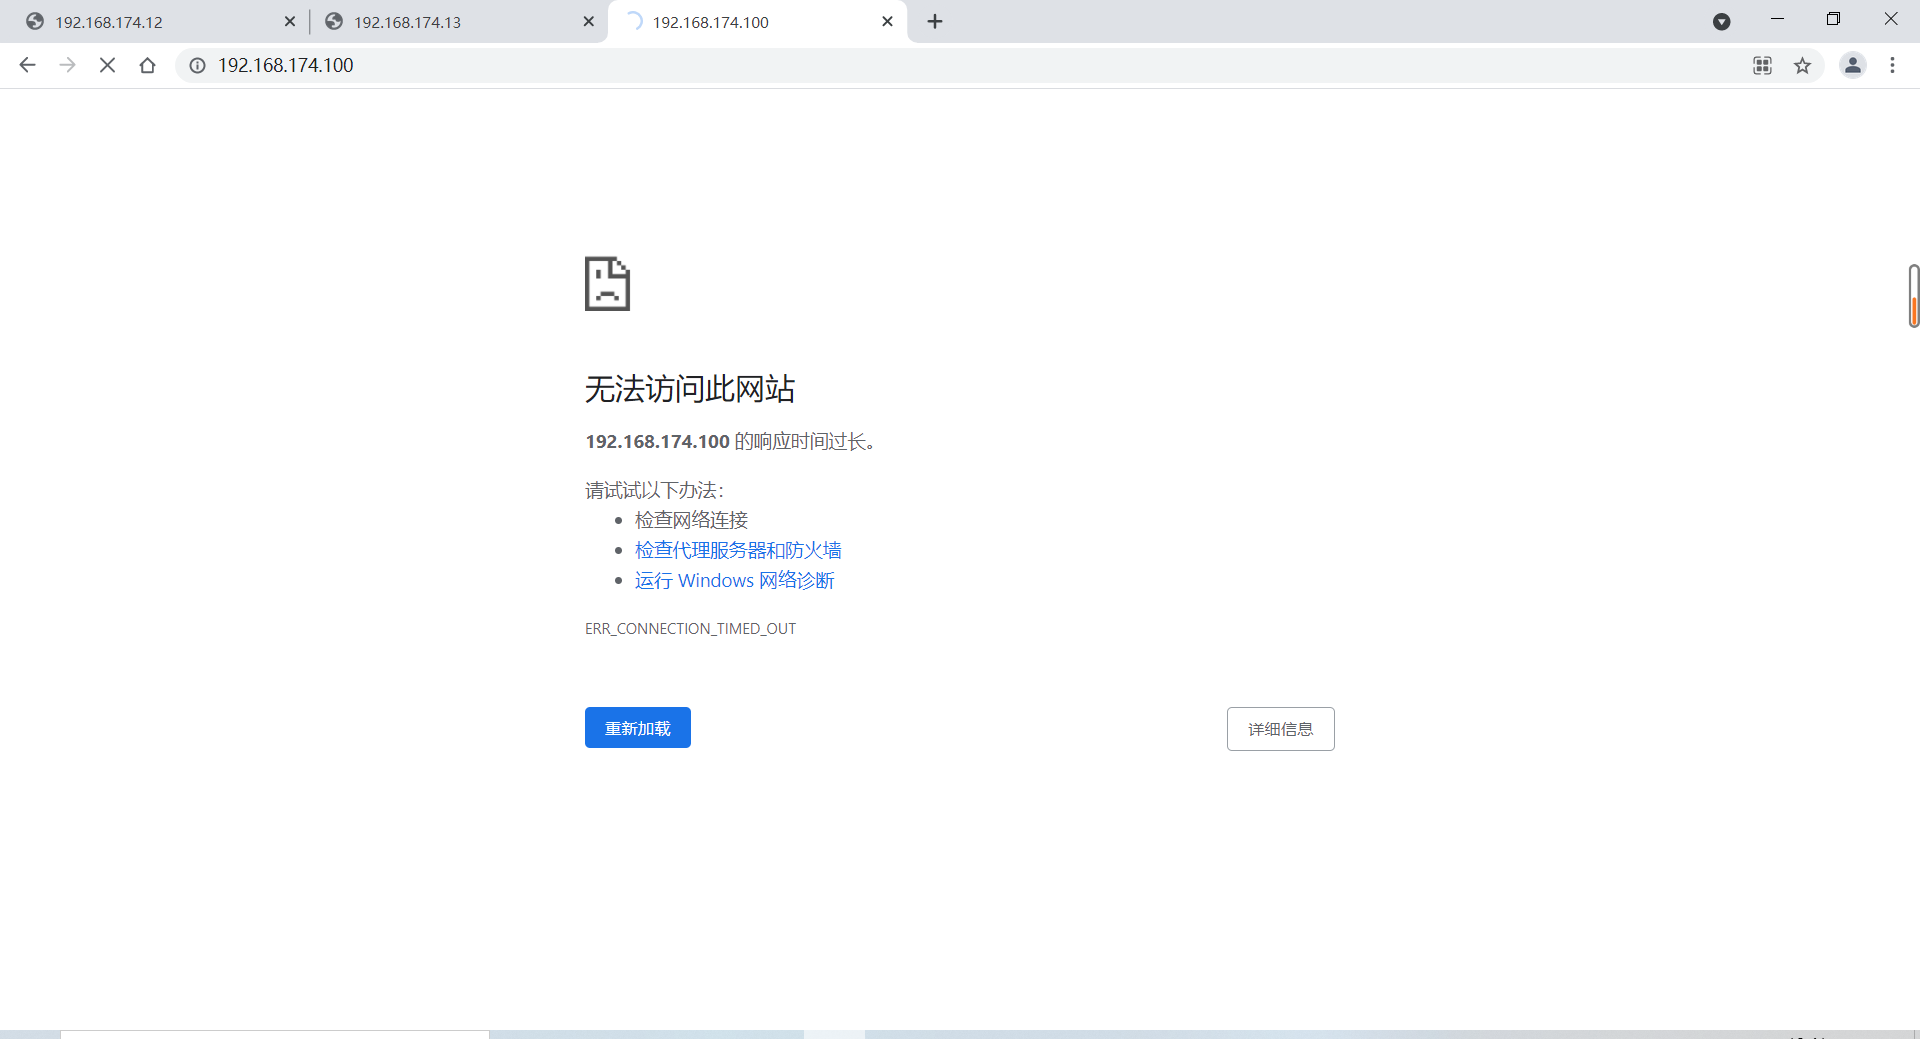Viewport: 1920px width, 1039px height.
Task: Close the 192.168.174.13 tab
Action: (588, 21)
